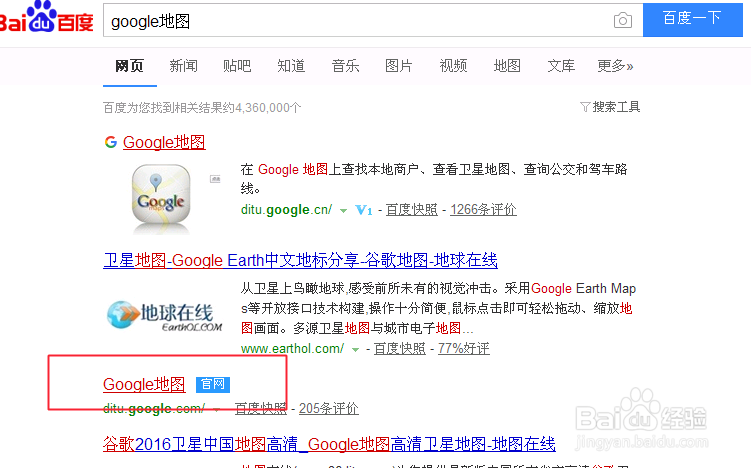Open first Google地图 result title
This screenshot has width=751, height=468.
click(x=164, y=142)
